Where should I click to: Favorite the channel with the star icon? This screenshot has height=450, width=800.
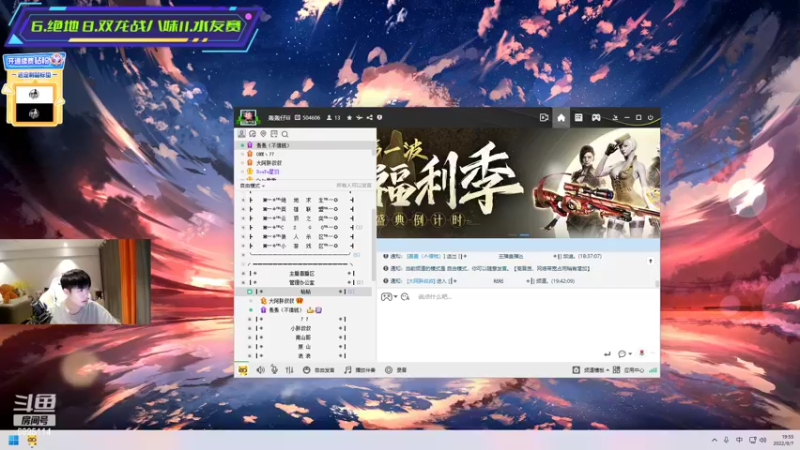click(349, 118)
